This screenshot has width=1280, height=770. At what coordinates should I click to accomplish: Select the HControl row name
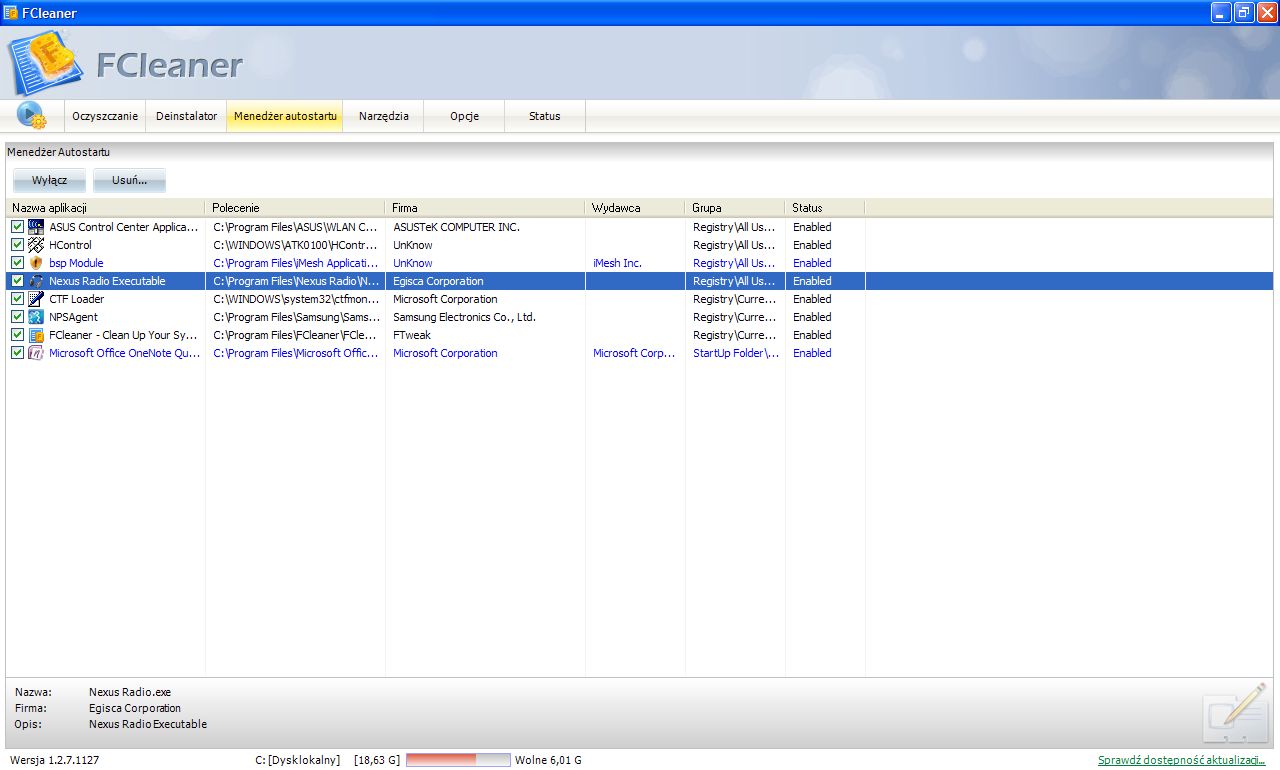(70, 245)
